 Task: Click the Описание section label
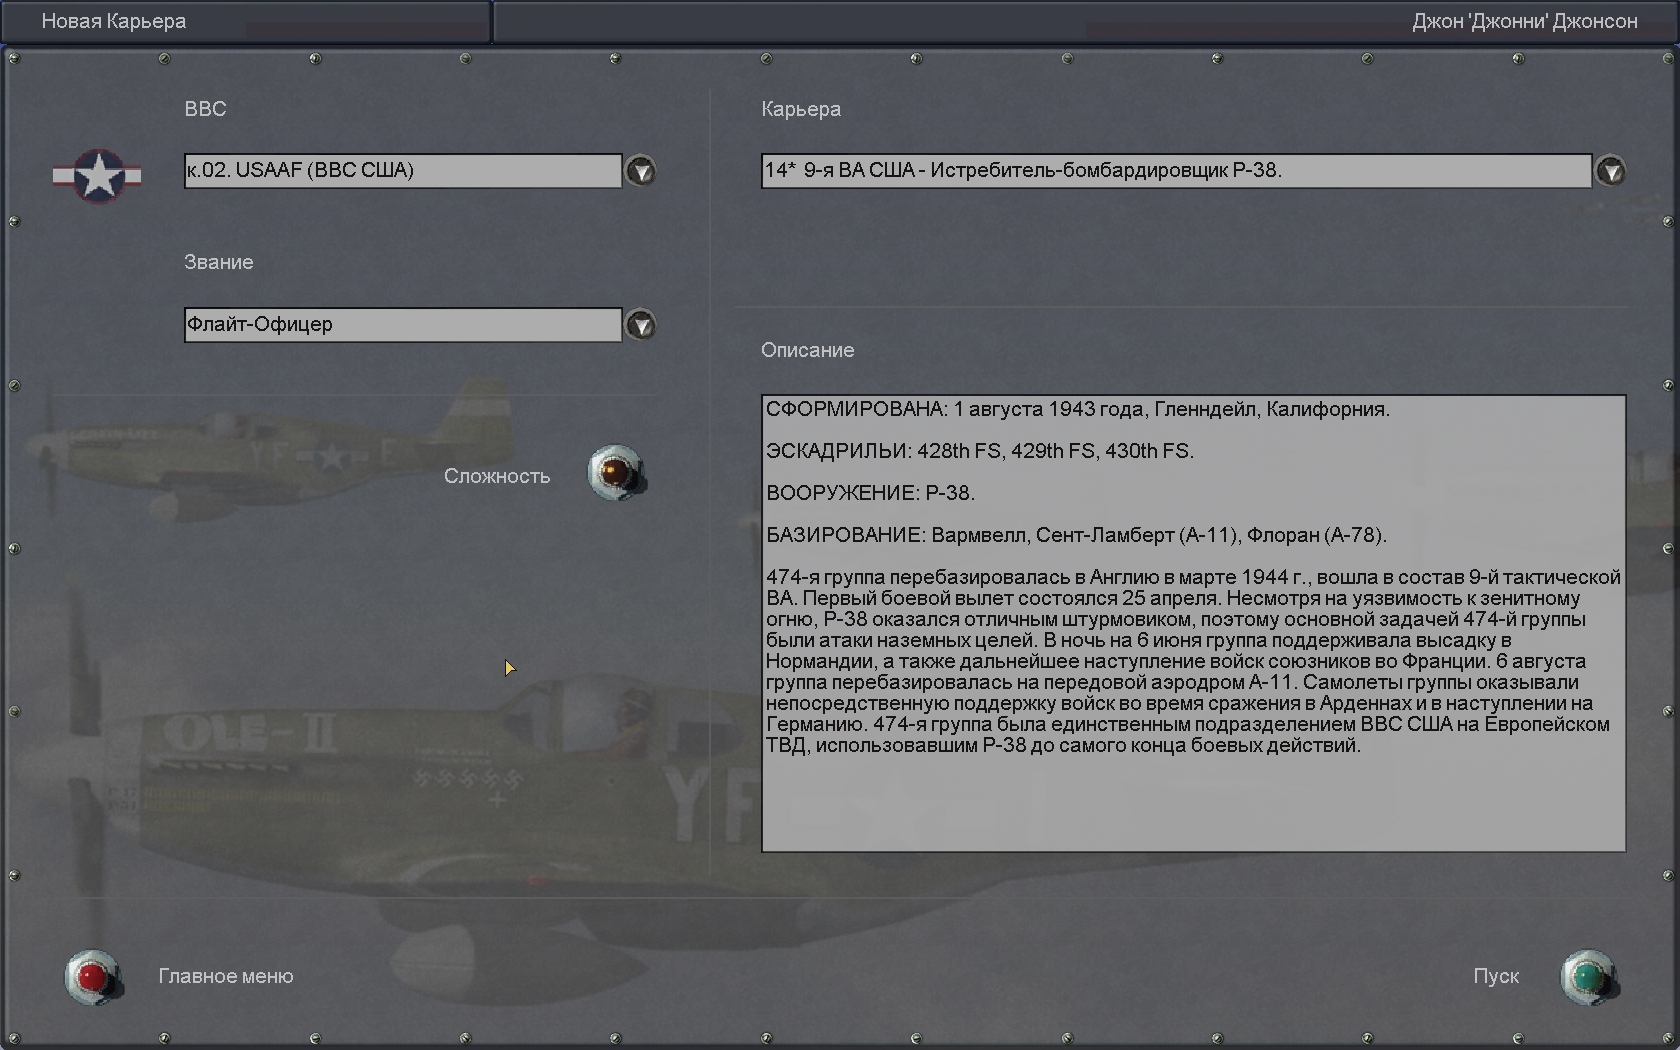(x=808, y=350)
